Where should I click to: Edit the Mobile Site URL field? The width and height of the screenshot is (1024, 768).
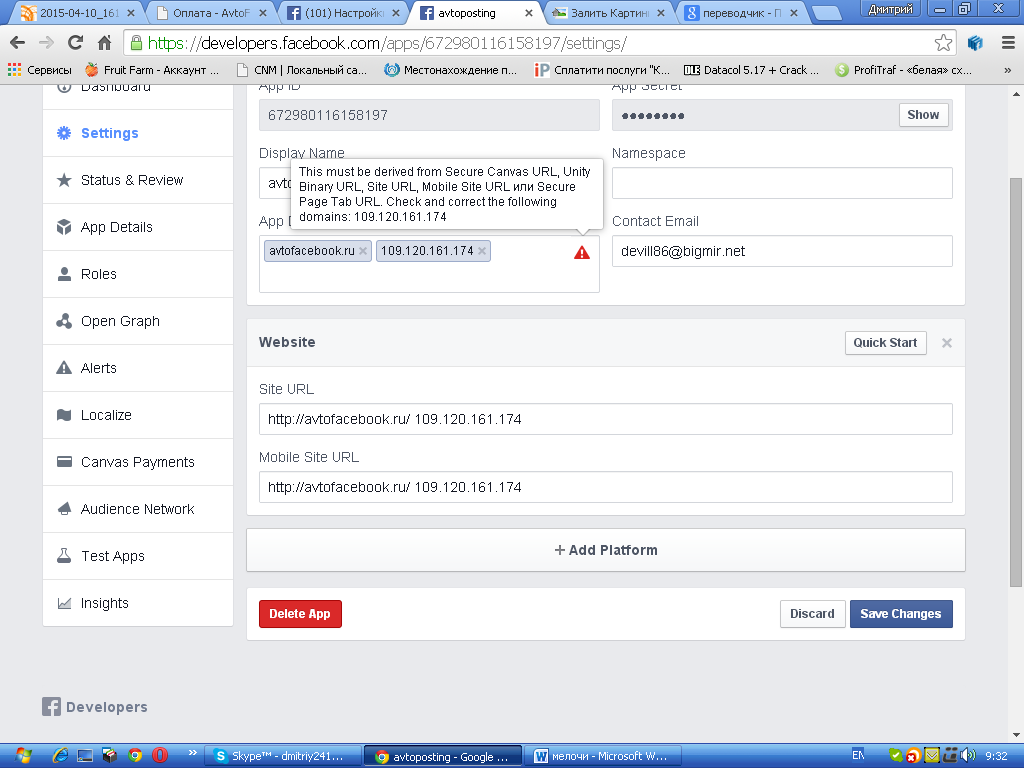point(605,487)
